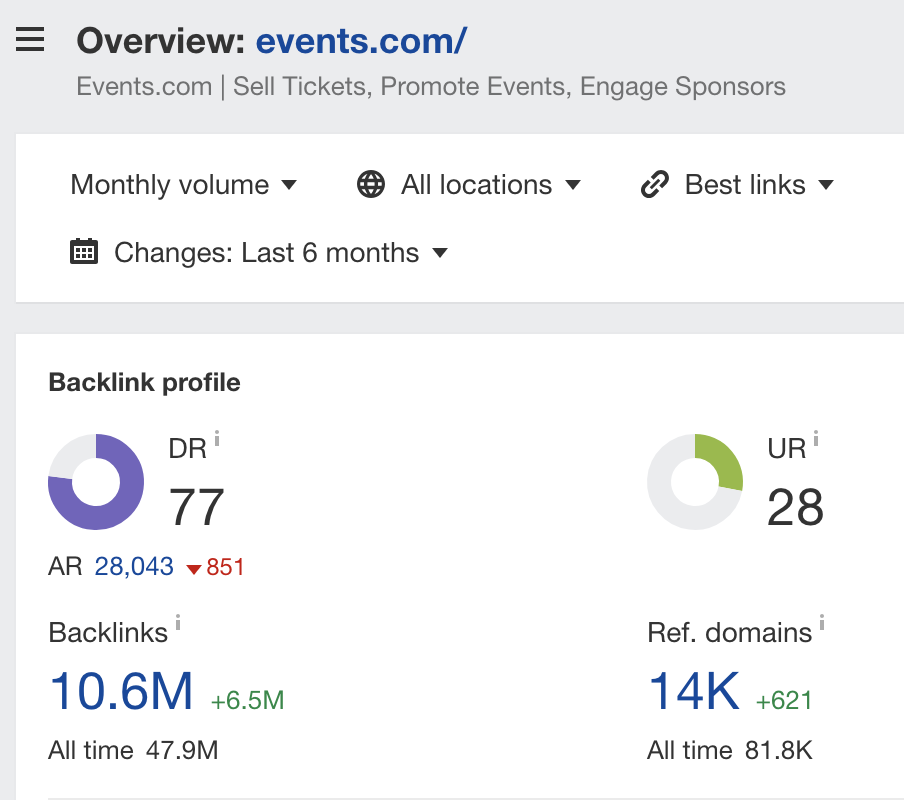Click the globe icon beside All locations
This screenshot has height=800, width=904.
[371, 184]
